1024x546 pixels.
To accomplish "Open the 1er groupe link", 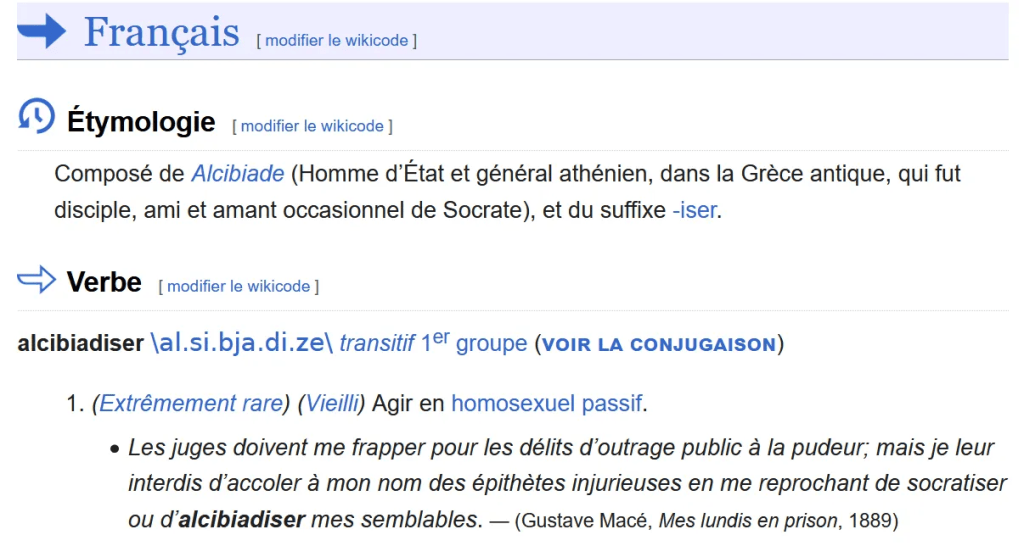I will click(474, 343).
